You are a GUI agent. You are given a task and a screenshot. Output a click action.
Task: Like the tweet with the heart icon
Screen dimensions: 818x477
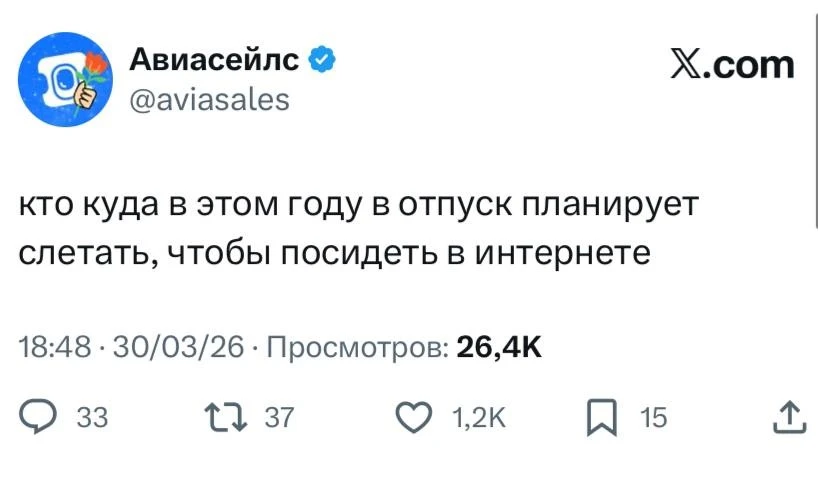click(x=412, y=417)
